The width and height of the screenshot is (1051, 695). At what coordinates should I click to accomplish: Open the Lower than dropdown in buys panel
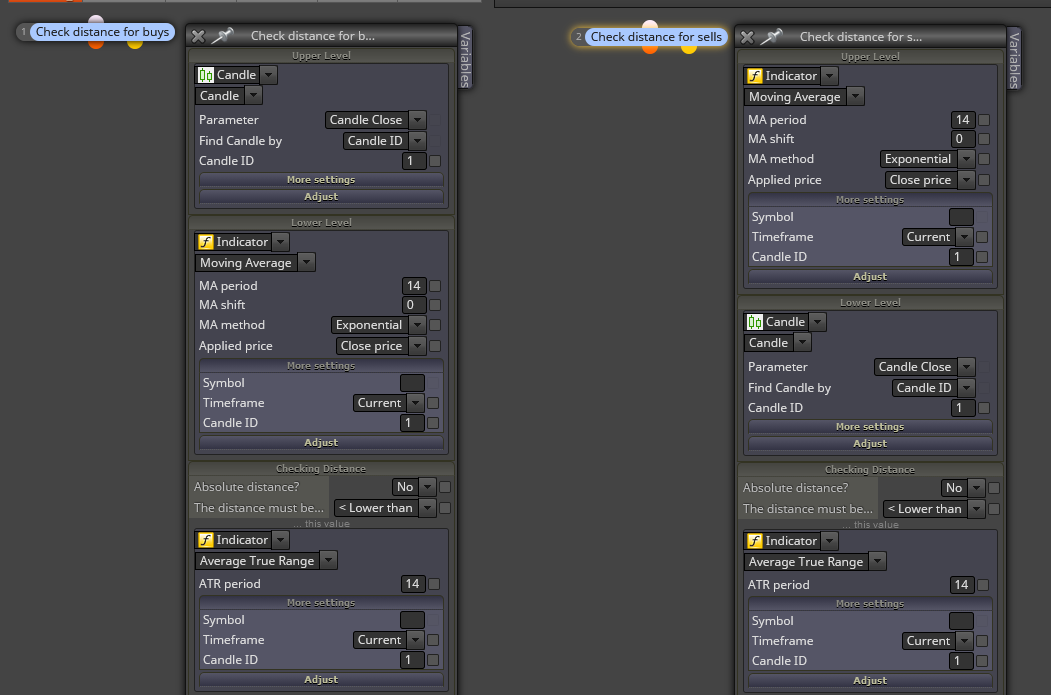(428, 508)
